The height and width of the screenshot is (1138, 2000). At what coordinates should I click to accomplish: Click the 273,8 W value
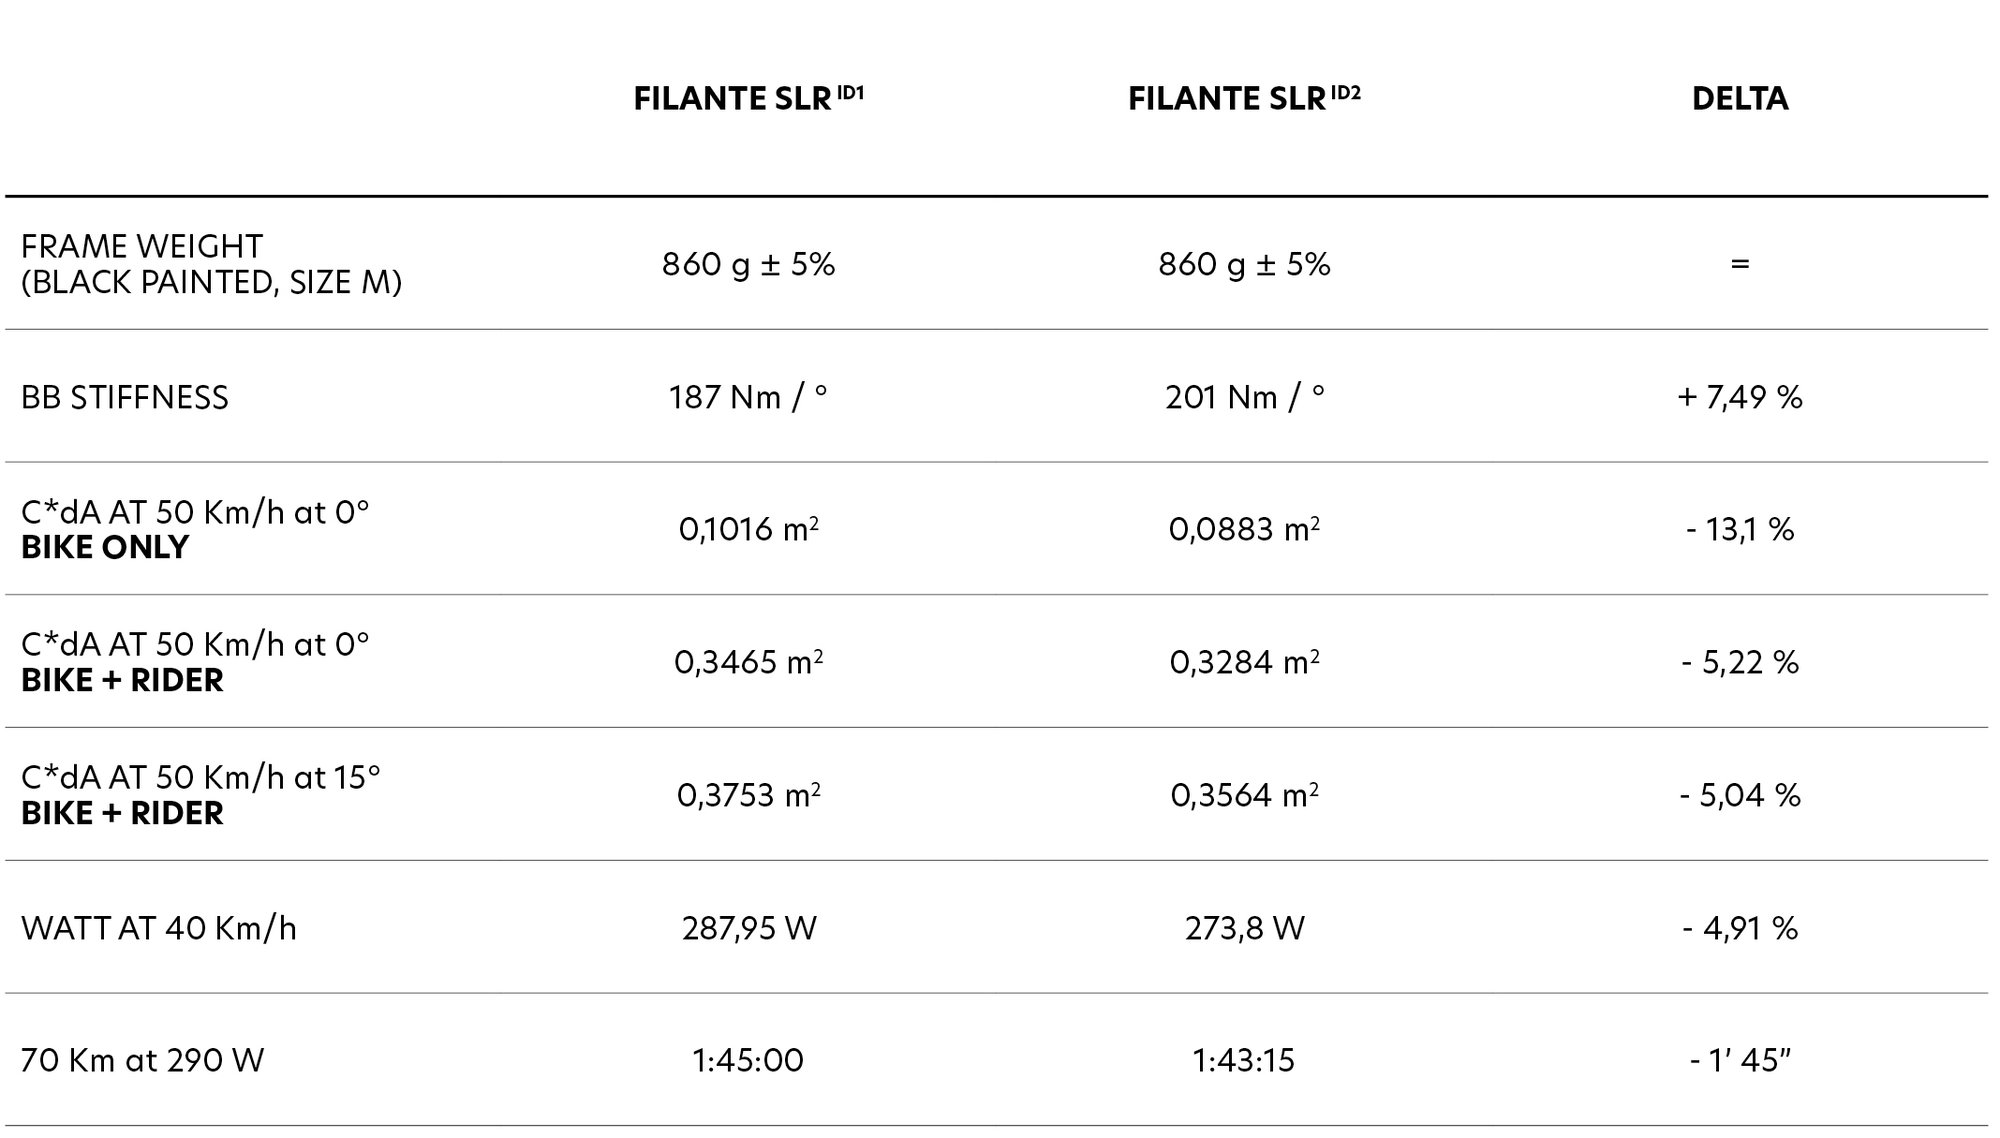(1244, 928)
